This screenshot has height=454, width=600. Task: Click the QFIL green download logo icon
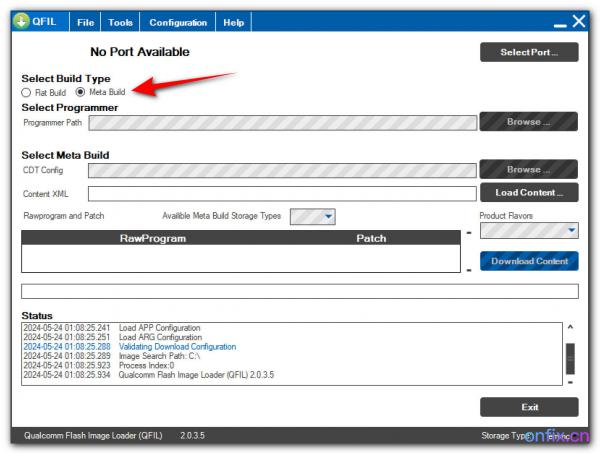point(21,21)
